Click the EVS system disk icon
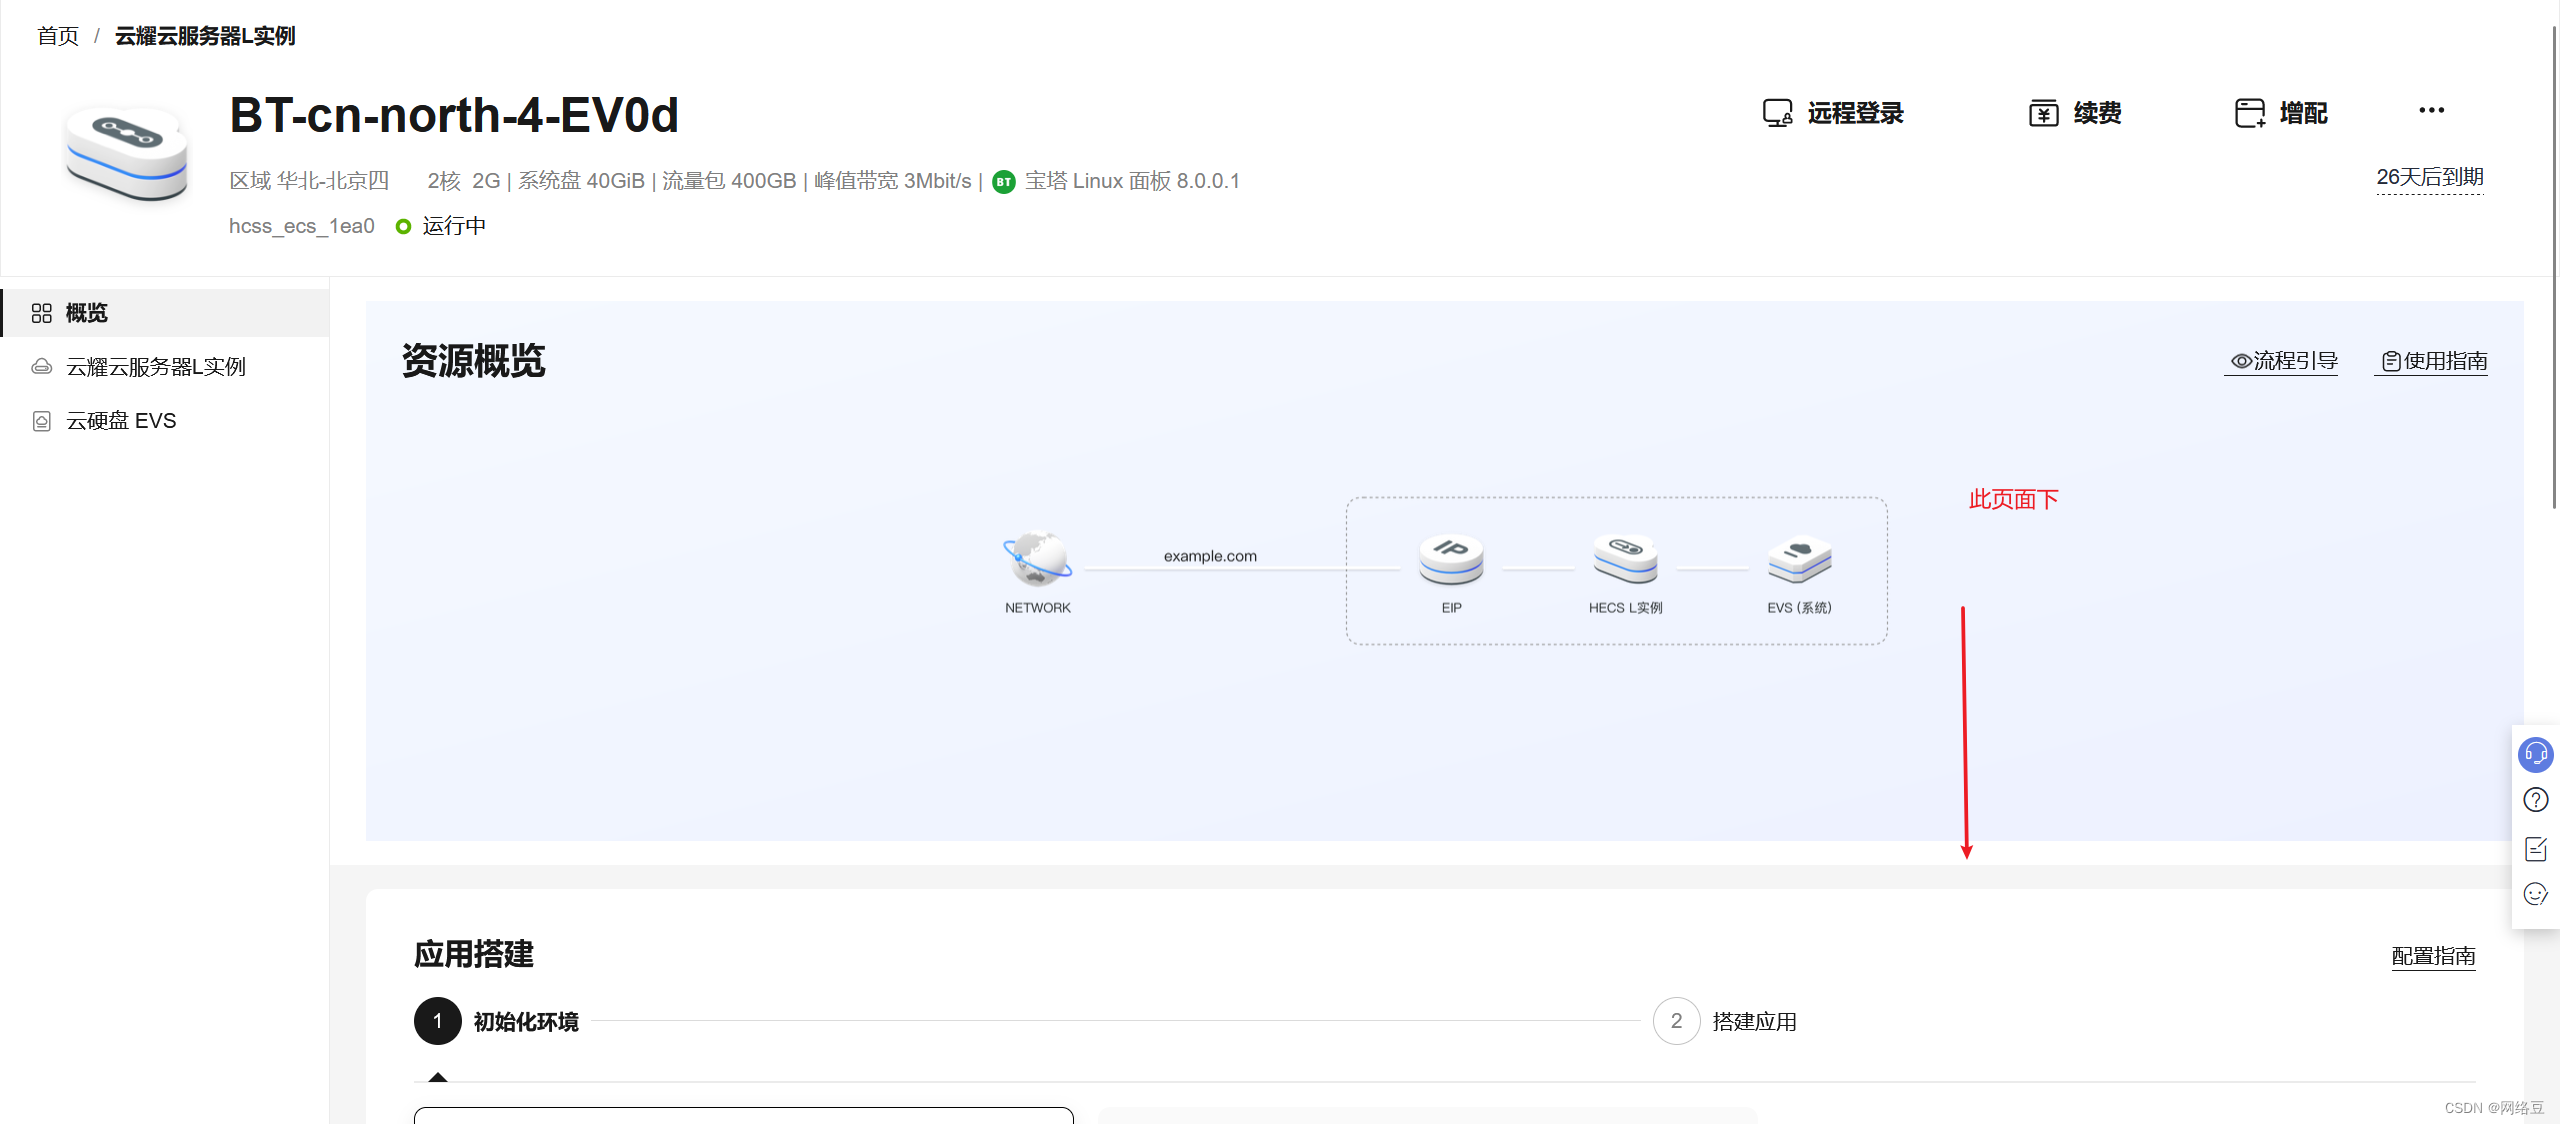 coord(1799,560)
